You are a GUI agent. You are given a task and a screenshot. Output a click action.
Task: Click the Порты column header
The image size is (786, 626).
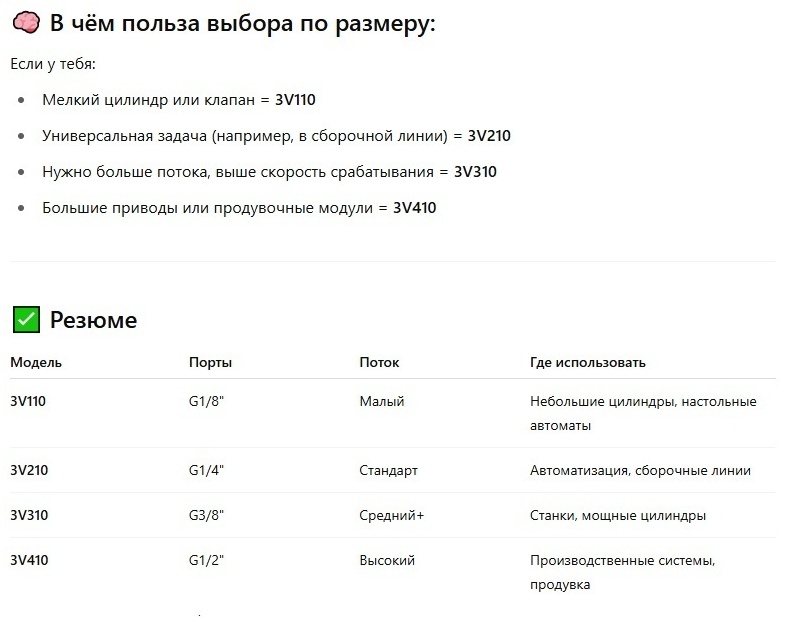pos(211,362)
